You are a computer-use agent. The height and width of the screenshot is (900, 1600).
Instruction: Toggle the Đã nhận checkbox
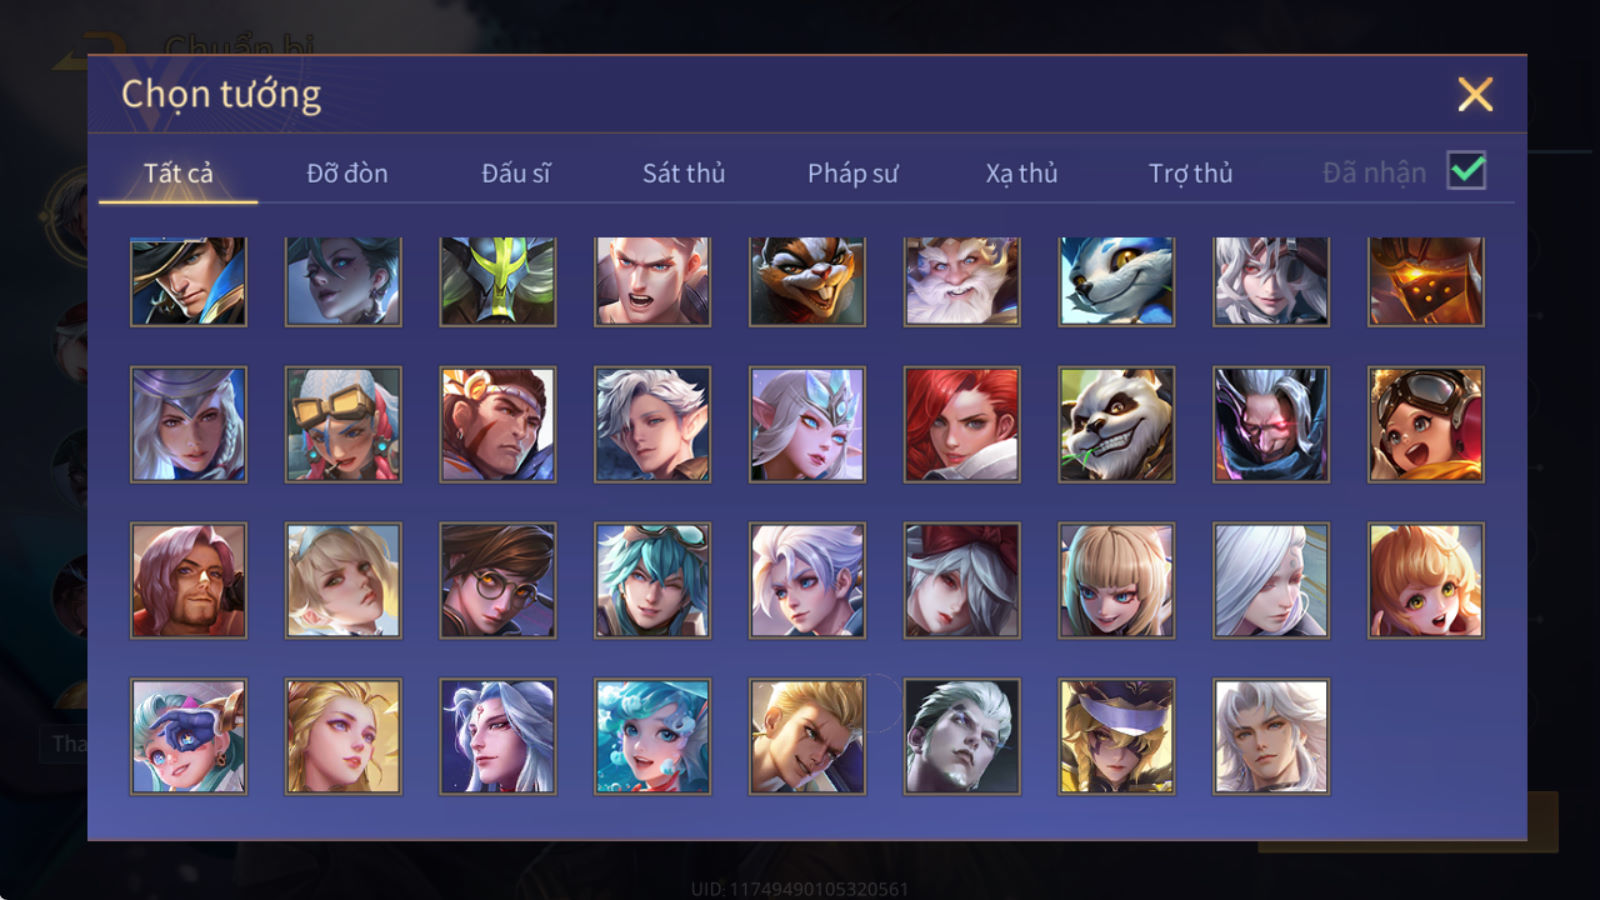pyautogui.click(x=1467, y=171)
